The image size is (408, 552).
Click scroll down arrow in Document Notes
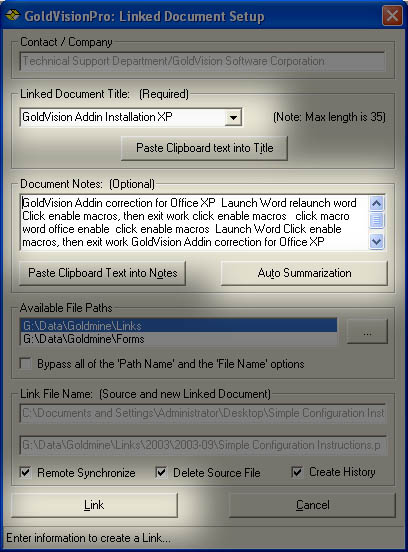tap(376, 242)
